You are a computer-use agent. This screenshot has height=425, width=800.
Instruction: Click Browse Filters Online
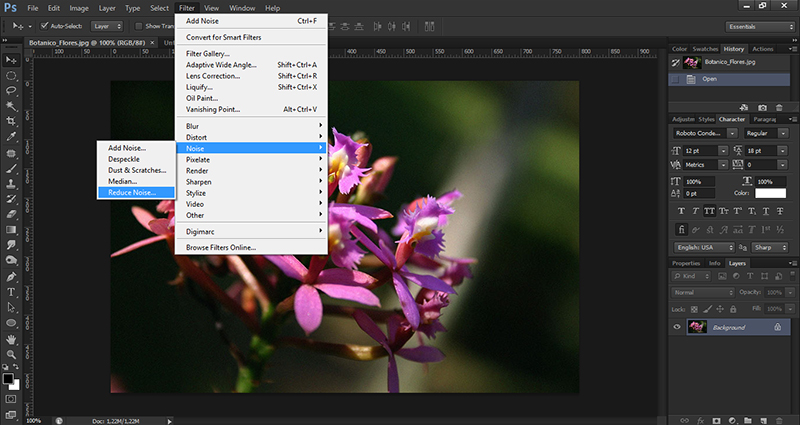tap(221, 246)
